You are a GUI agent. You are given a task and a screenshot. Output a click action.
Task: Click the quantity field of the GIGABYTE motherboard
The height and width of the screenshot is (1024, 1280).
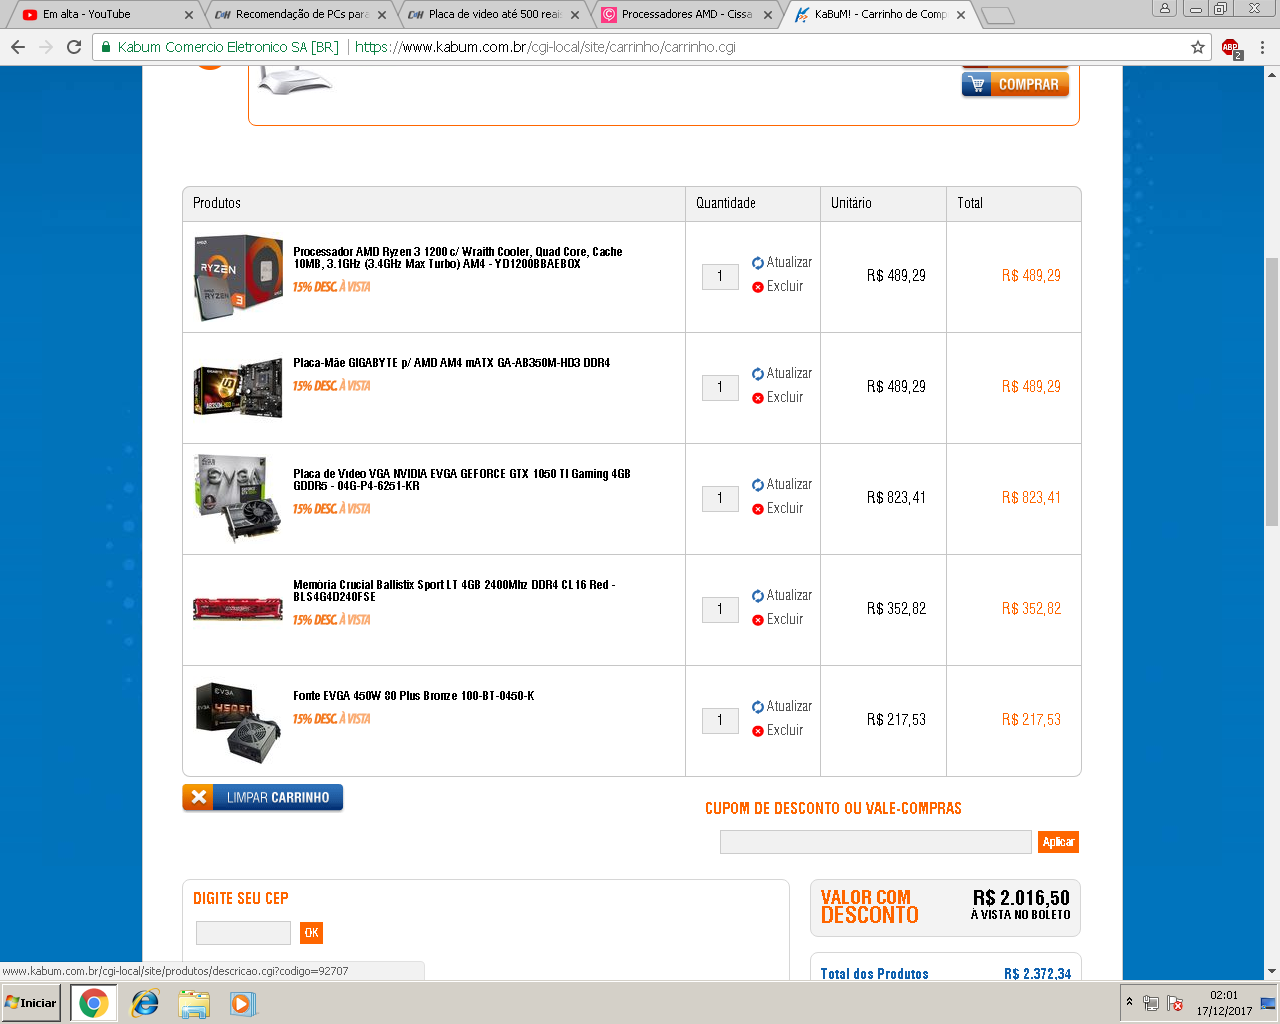[x=720, y=388]
